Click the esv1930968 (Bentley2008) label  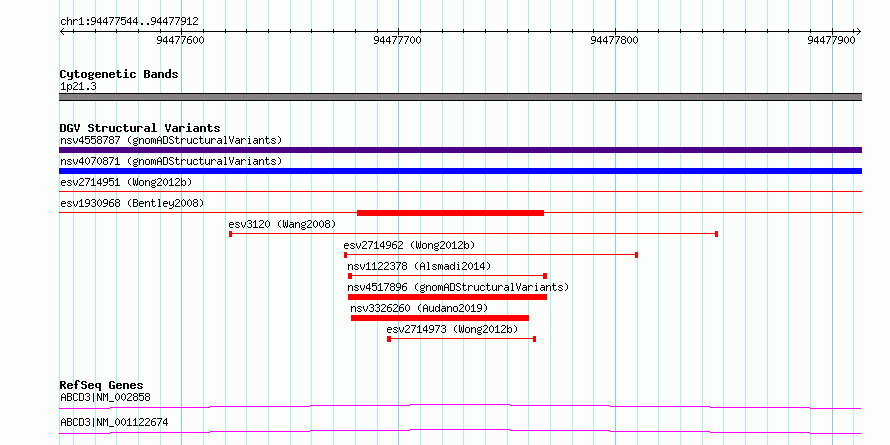pos(132,203)
